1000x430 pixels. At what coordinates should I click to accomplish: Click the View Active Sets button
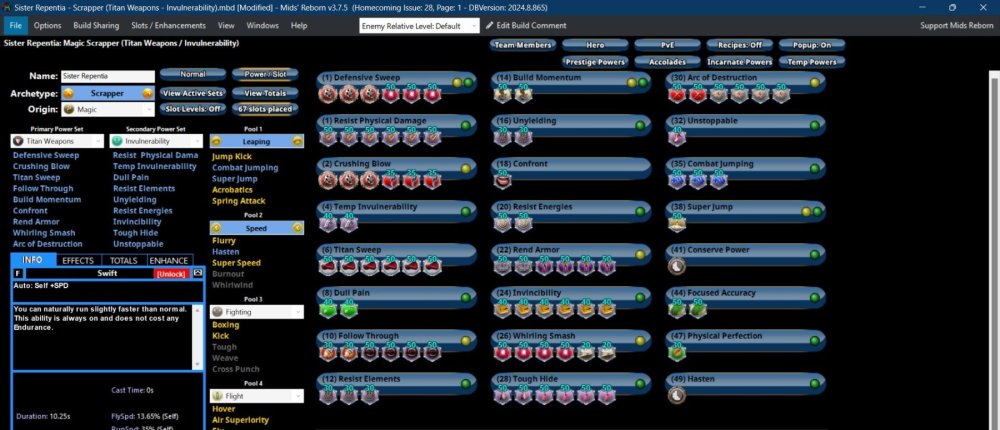tap(191, 92)
